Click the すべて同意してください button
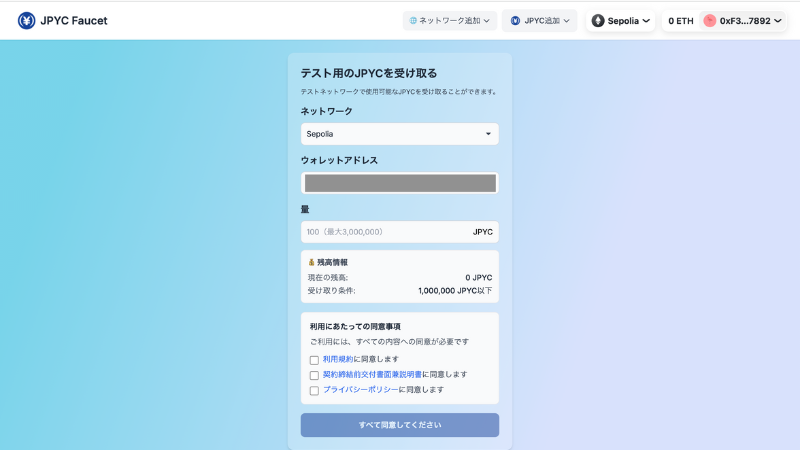Viewport: 800px width, 450px height. coord(399,425)
